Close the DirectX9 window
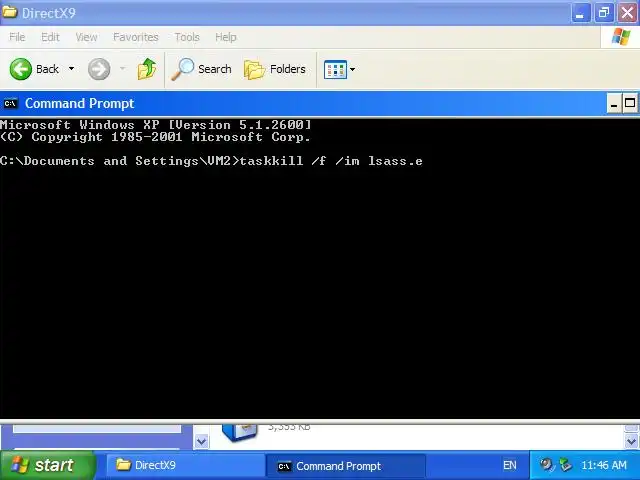Viewport: 640px width, 480px height. coord(627,13)
